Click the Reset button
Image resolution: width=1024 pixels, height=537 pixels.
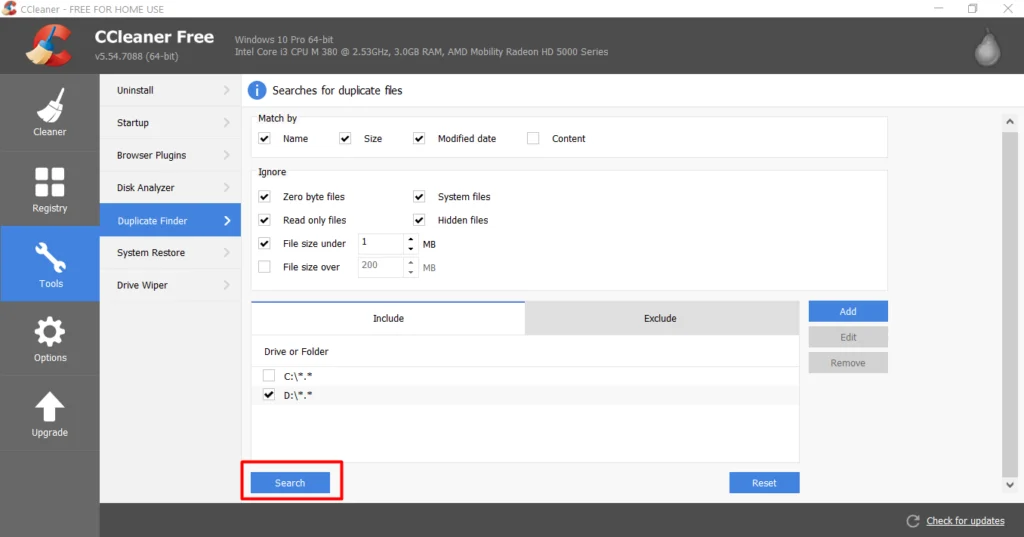tap(764, 483)
